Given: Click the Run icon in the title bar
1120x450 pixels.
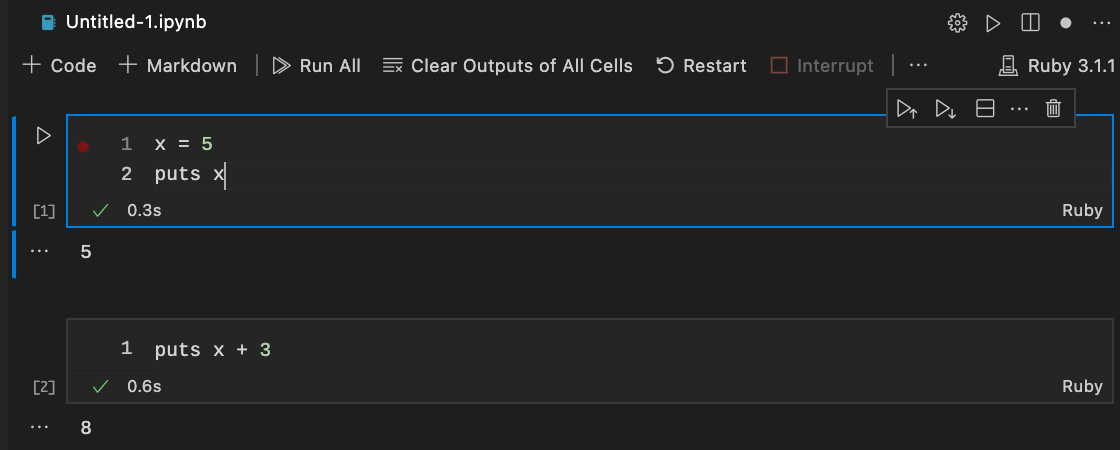Looking at the screenshot, I should [x=993, y=22].
